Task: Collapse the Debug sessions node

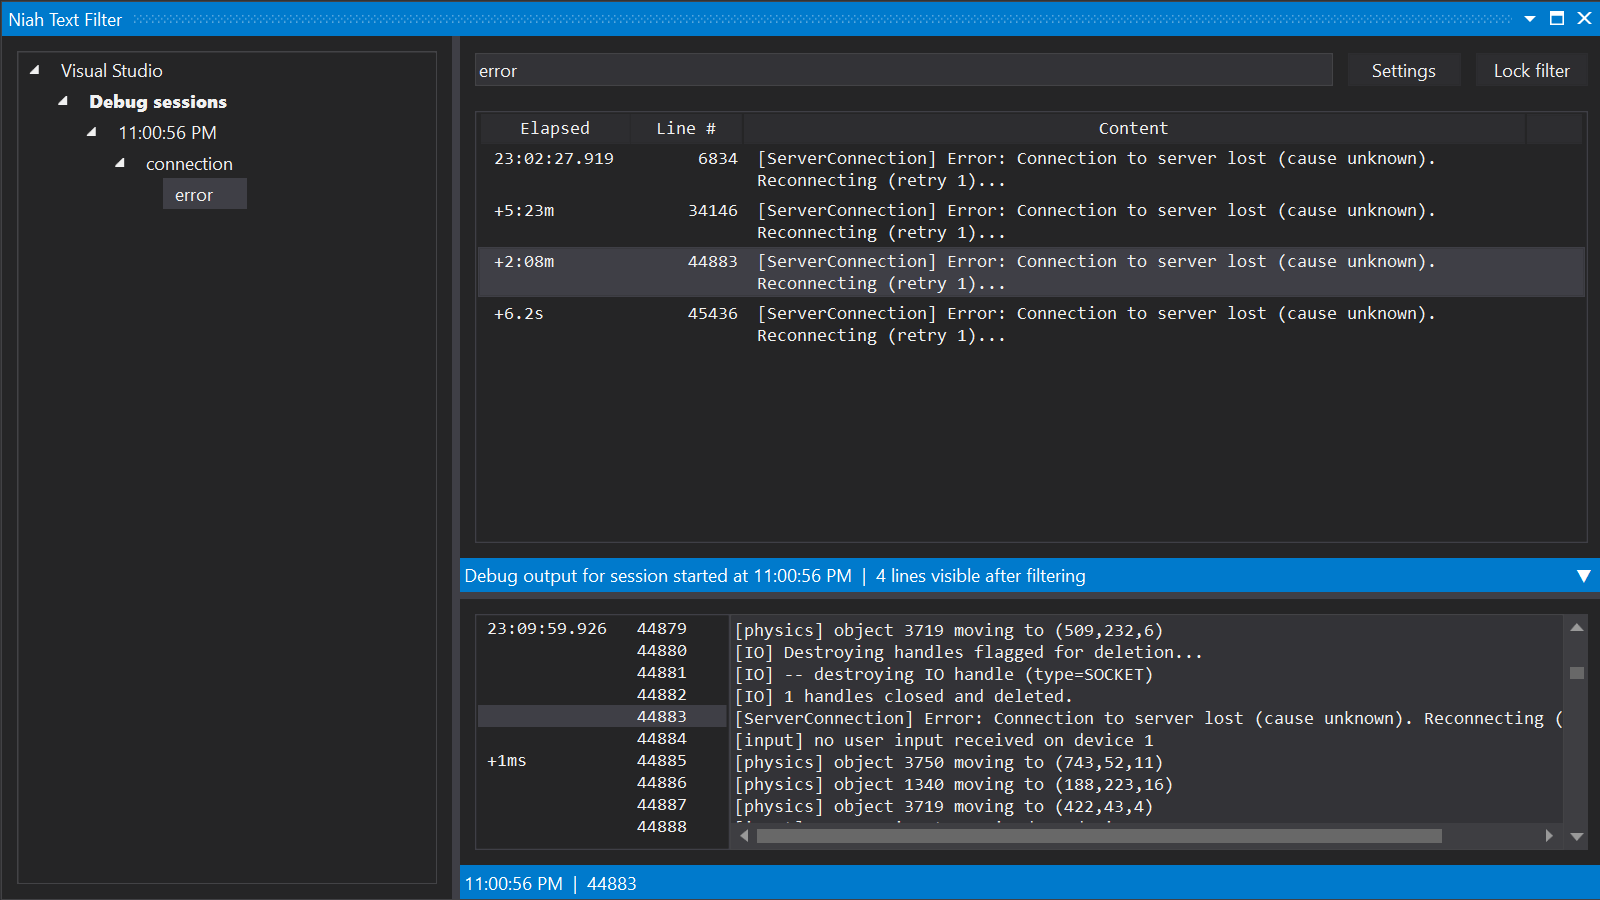Action: coord(62,101)
